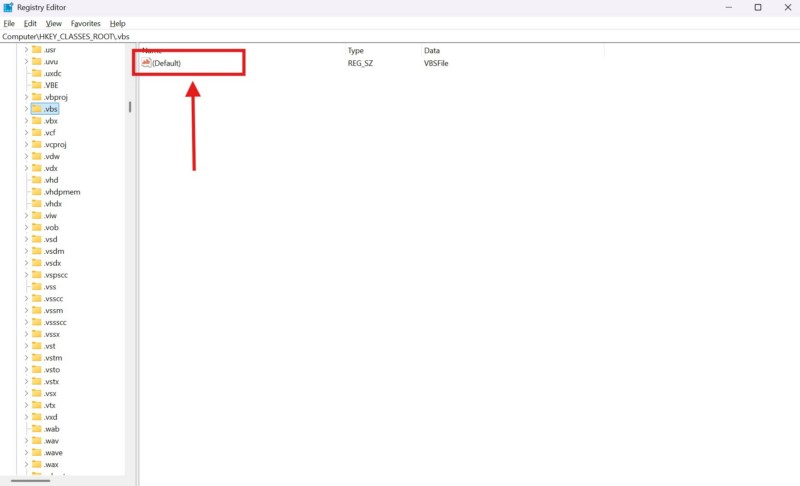Select the .vsx key label

(x=50, y=393)
